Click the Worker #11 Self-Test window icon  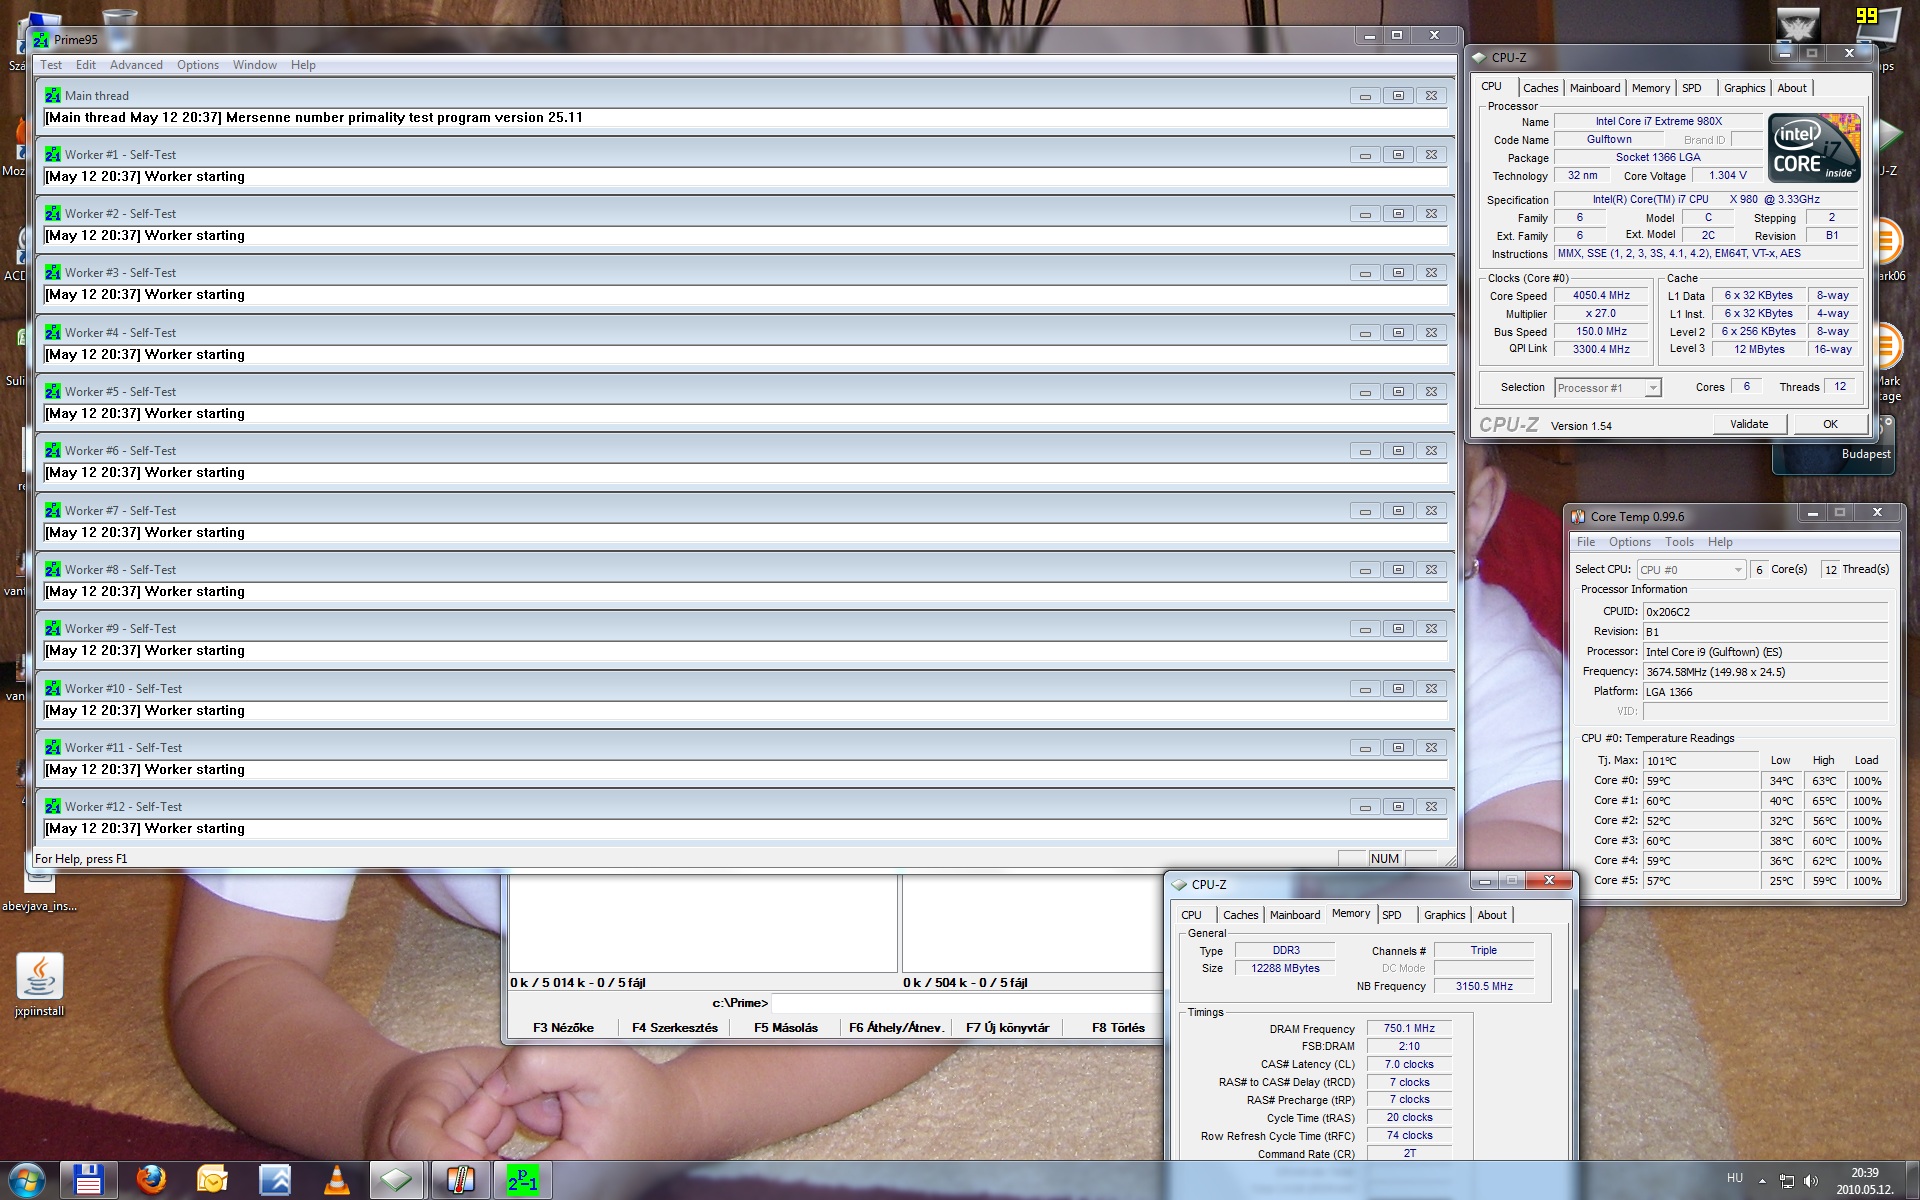pyautogui.click(x=53, y=747)
